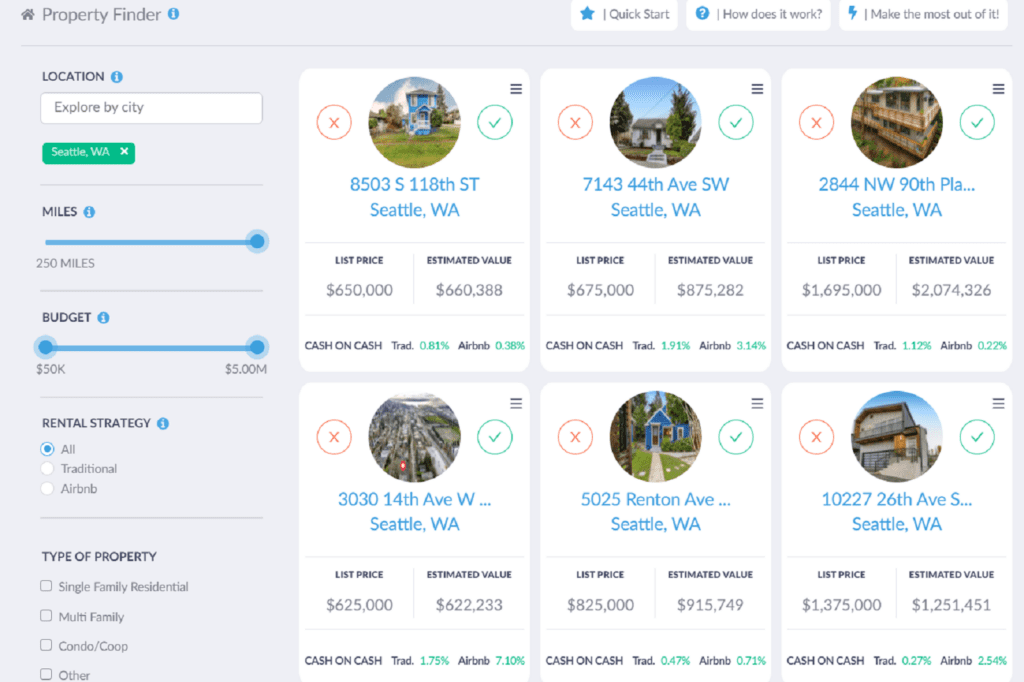Image resolution: width=1024 pixels, height=682 pixels.
Task: Approve the 7143 44th Ave SW property
Action: [x=736, y=123]
